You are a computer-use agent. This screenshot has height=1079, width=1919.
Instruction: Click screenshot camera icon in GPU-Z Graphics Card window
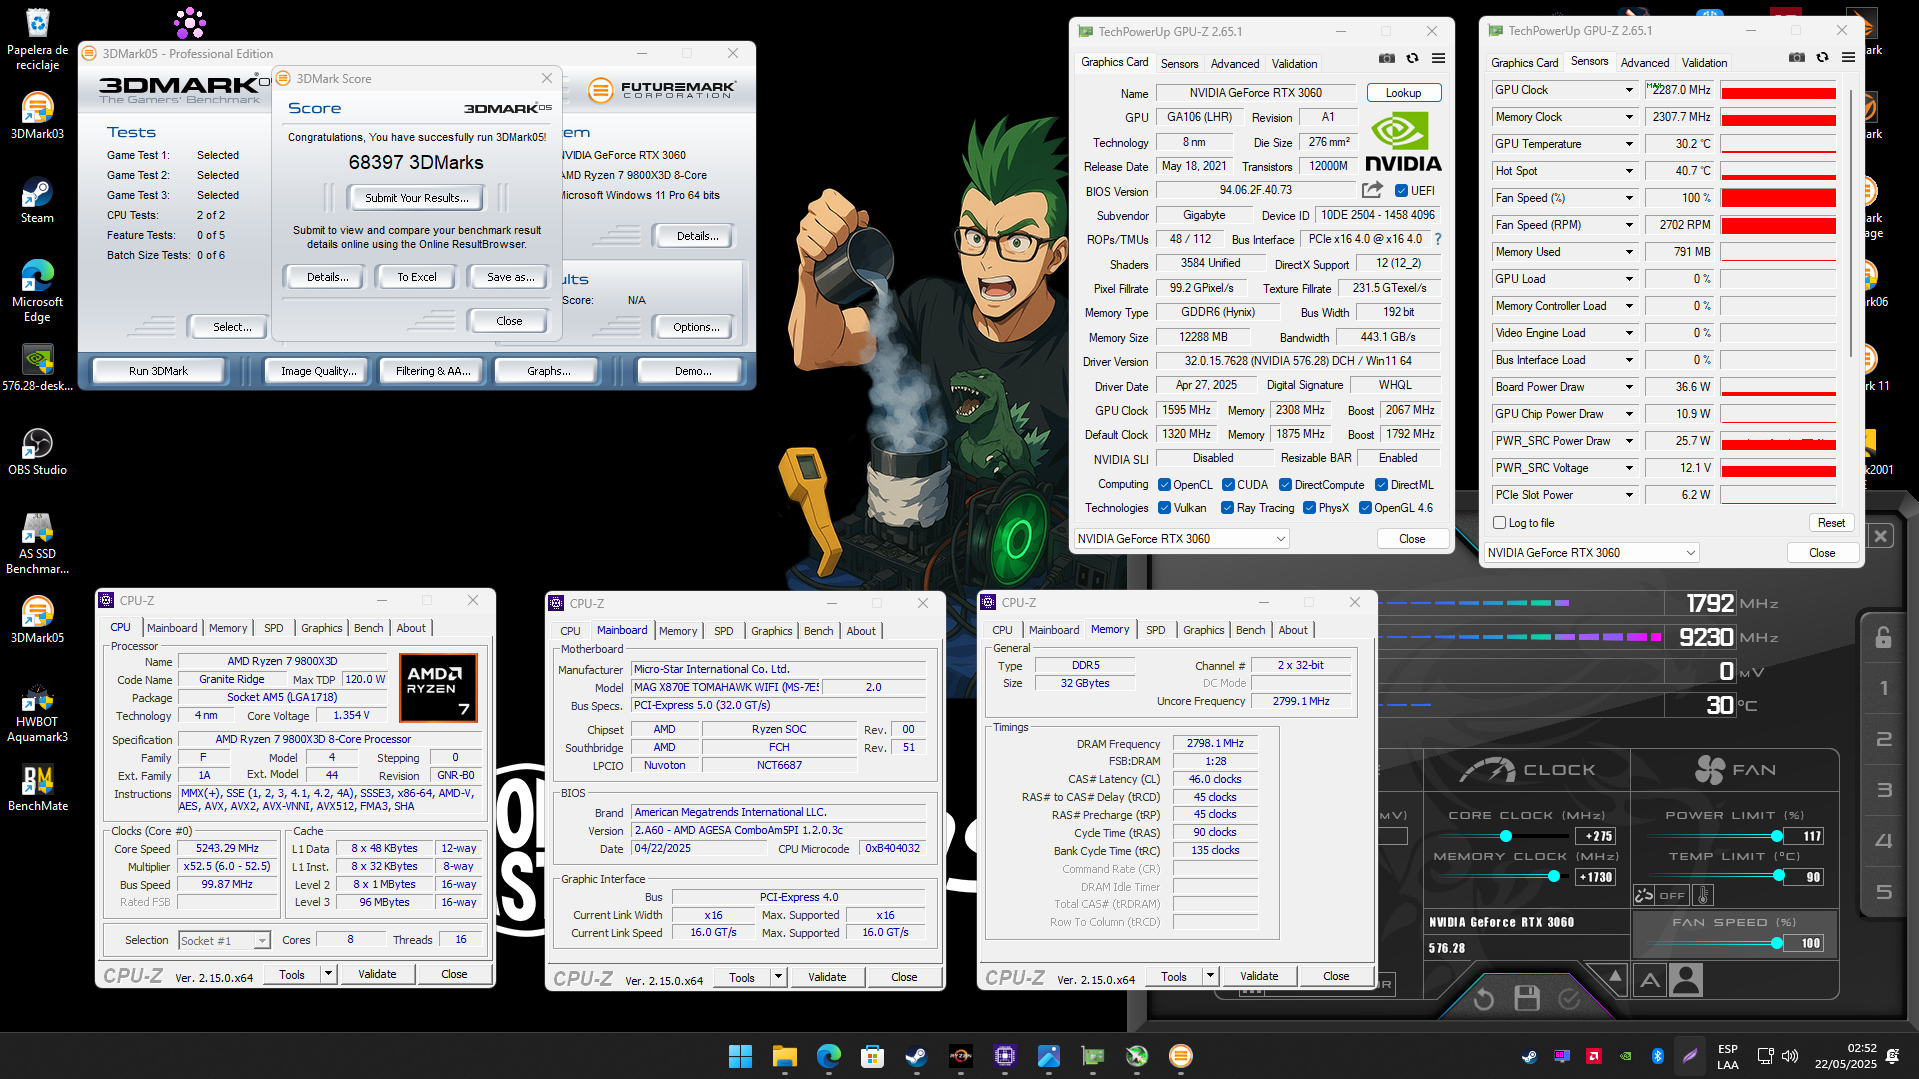(x=1387, y=59)
